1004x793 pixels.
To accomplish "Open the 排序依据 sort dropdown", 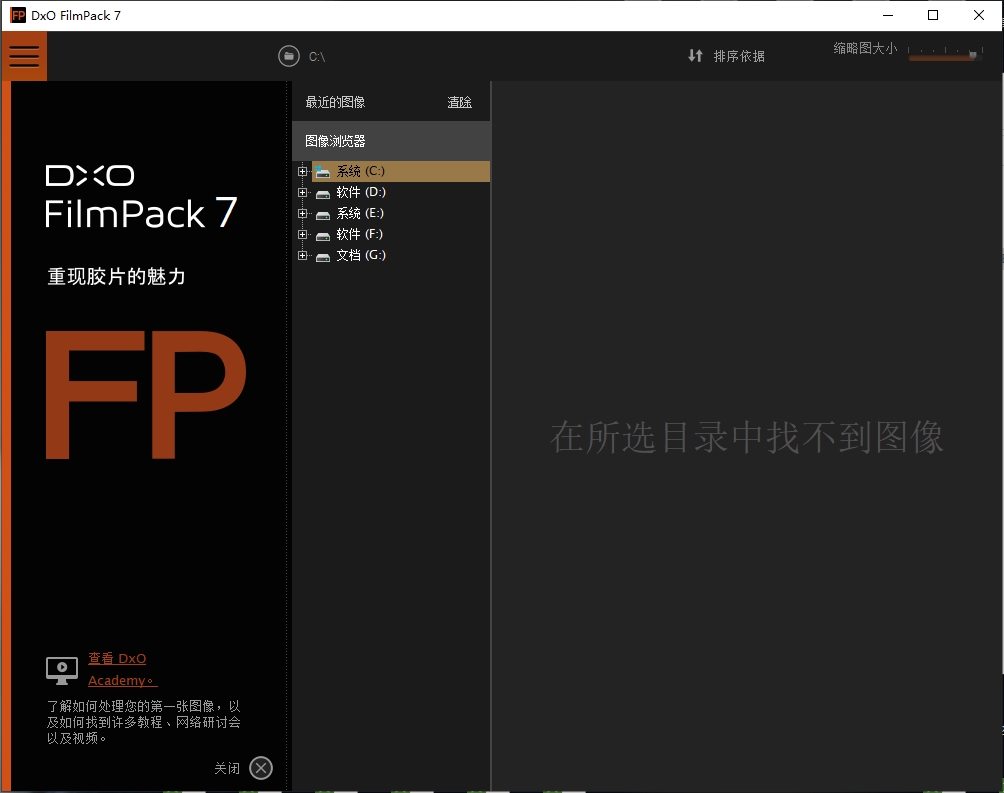I will (739, 56).
